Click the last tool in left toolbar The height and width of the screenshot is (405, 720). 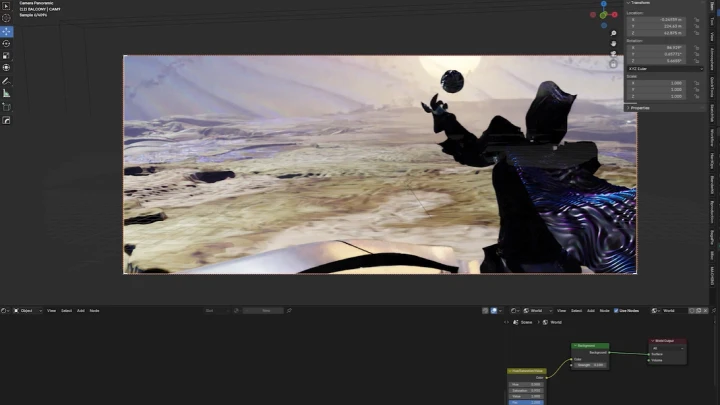pyautogui.click(x=6, y=120)
